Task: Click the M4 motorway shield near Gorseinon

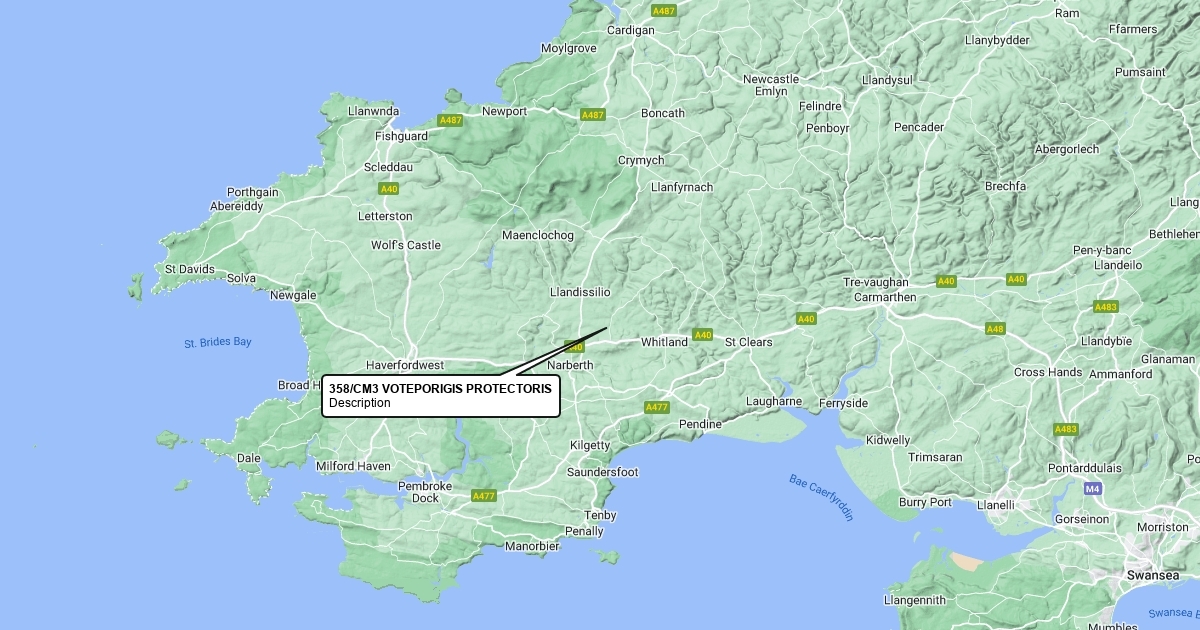Action: (x=1092, y=488)
